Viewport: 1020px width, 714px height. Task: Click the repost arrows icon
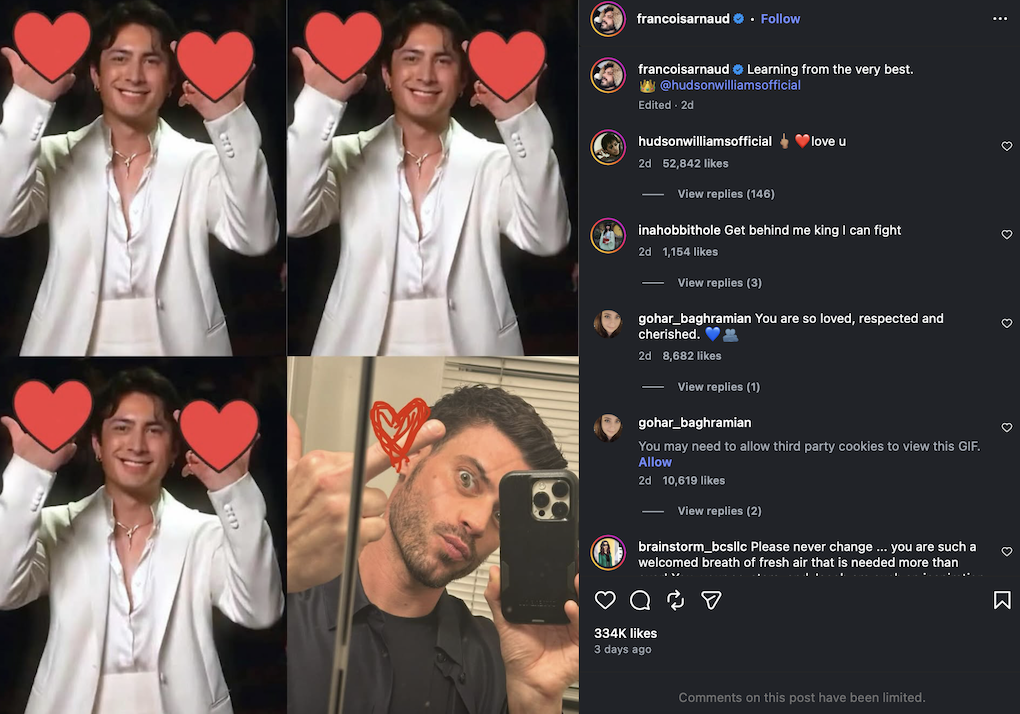(x=676, y=600)
